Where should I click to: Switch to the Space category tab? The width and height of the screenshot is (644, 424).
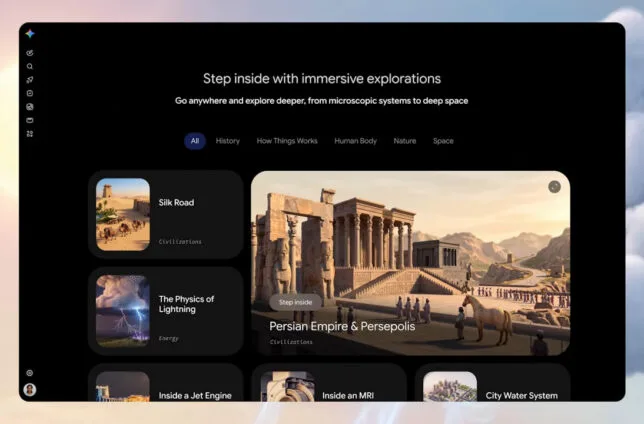pyautogui.click(x=443, y=141)
